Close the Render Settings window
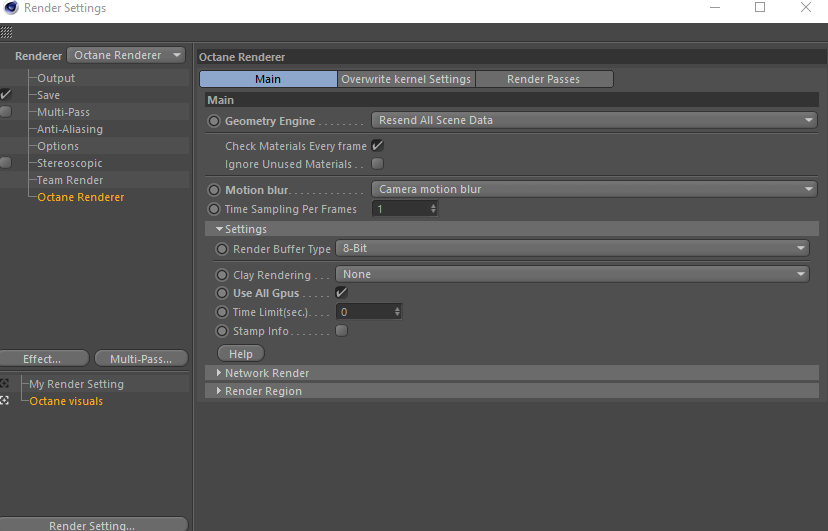 point(806,7)
